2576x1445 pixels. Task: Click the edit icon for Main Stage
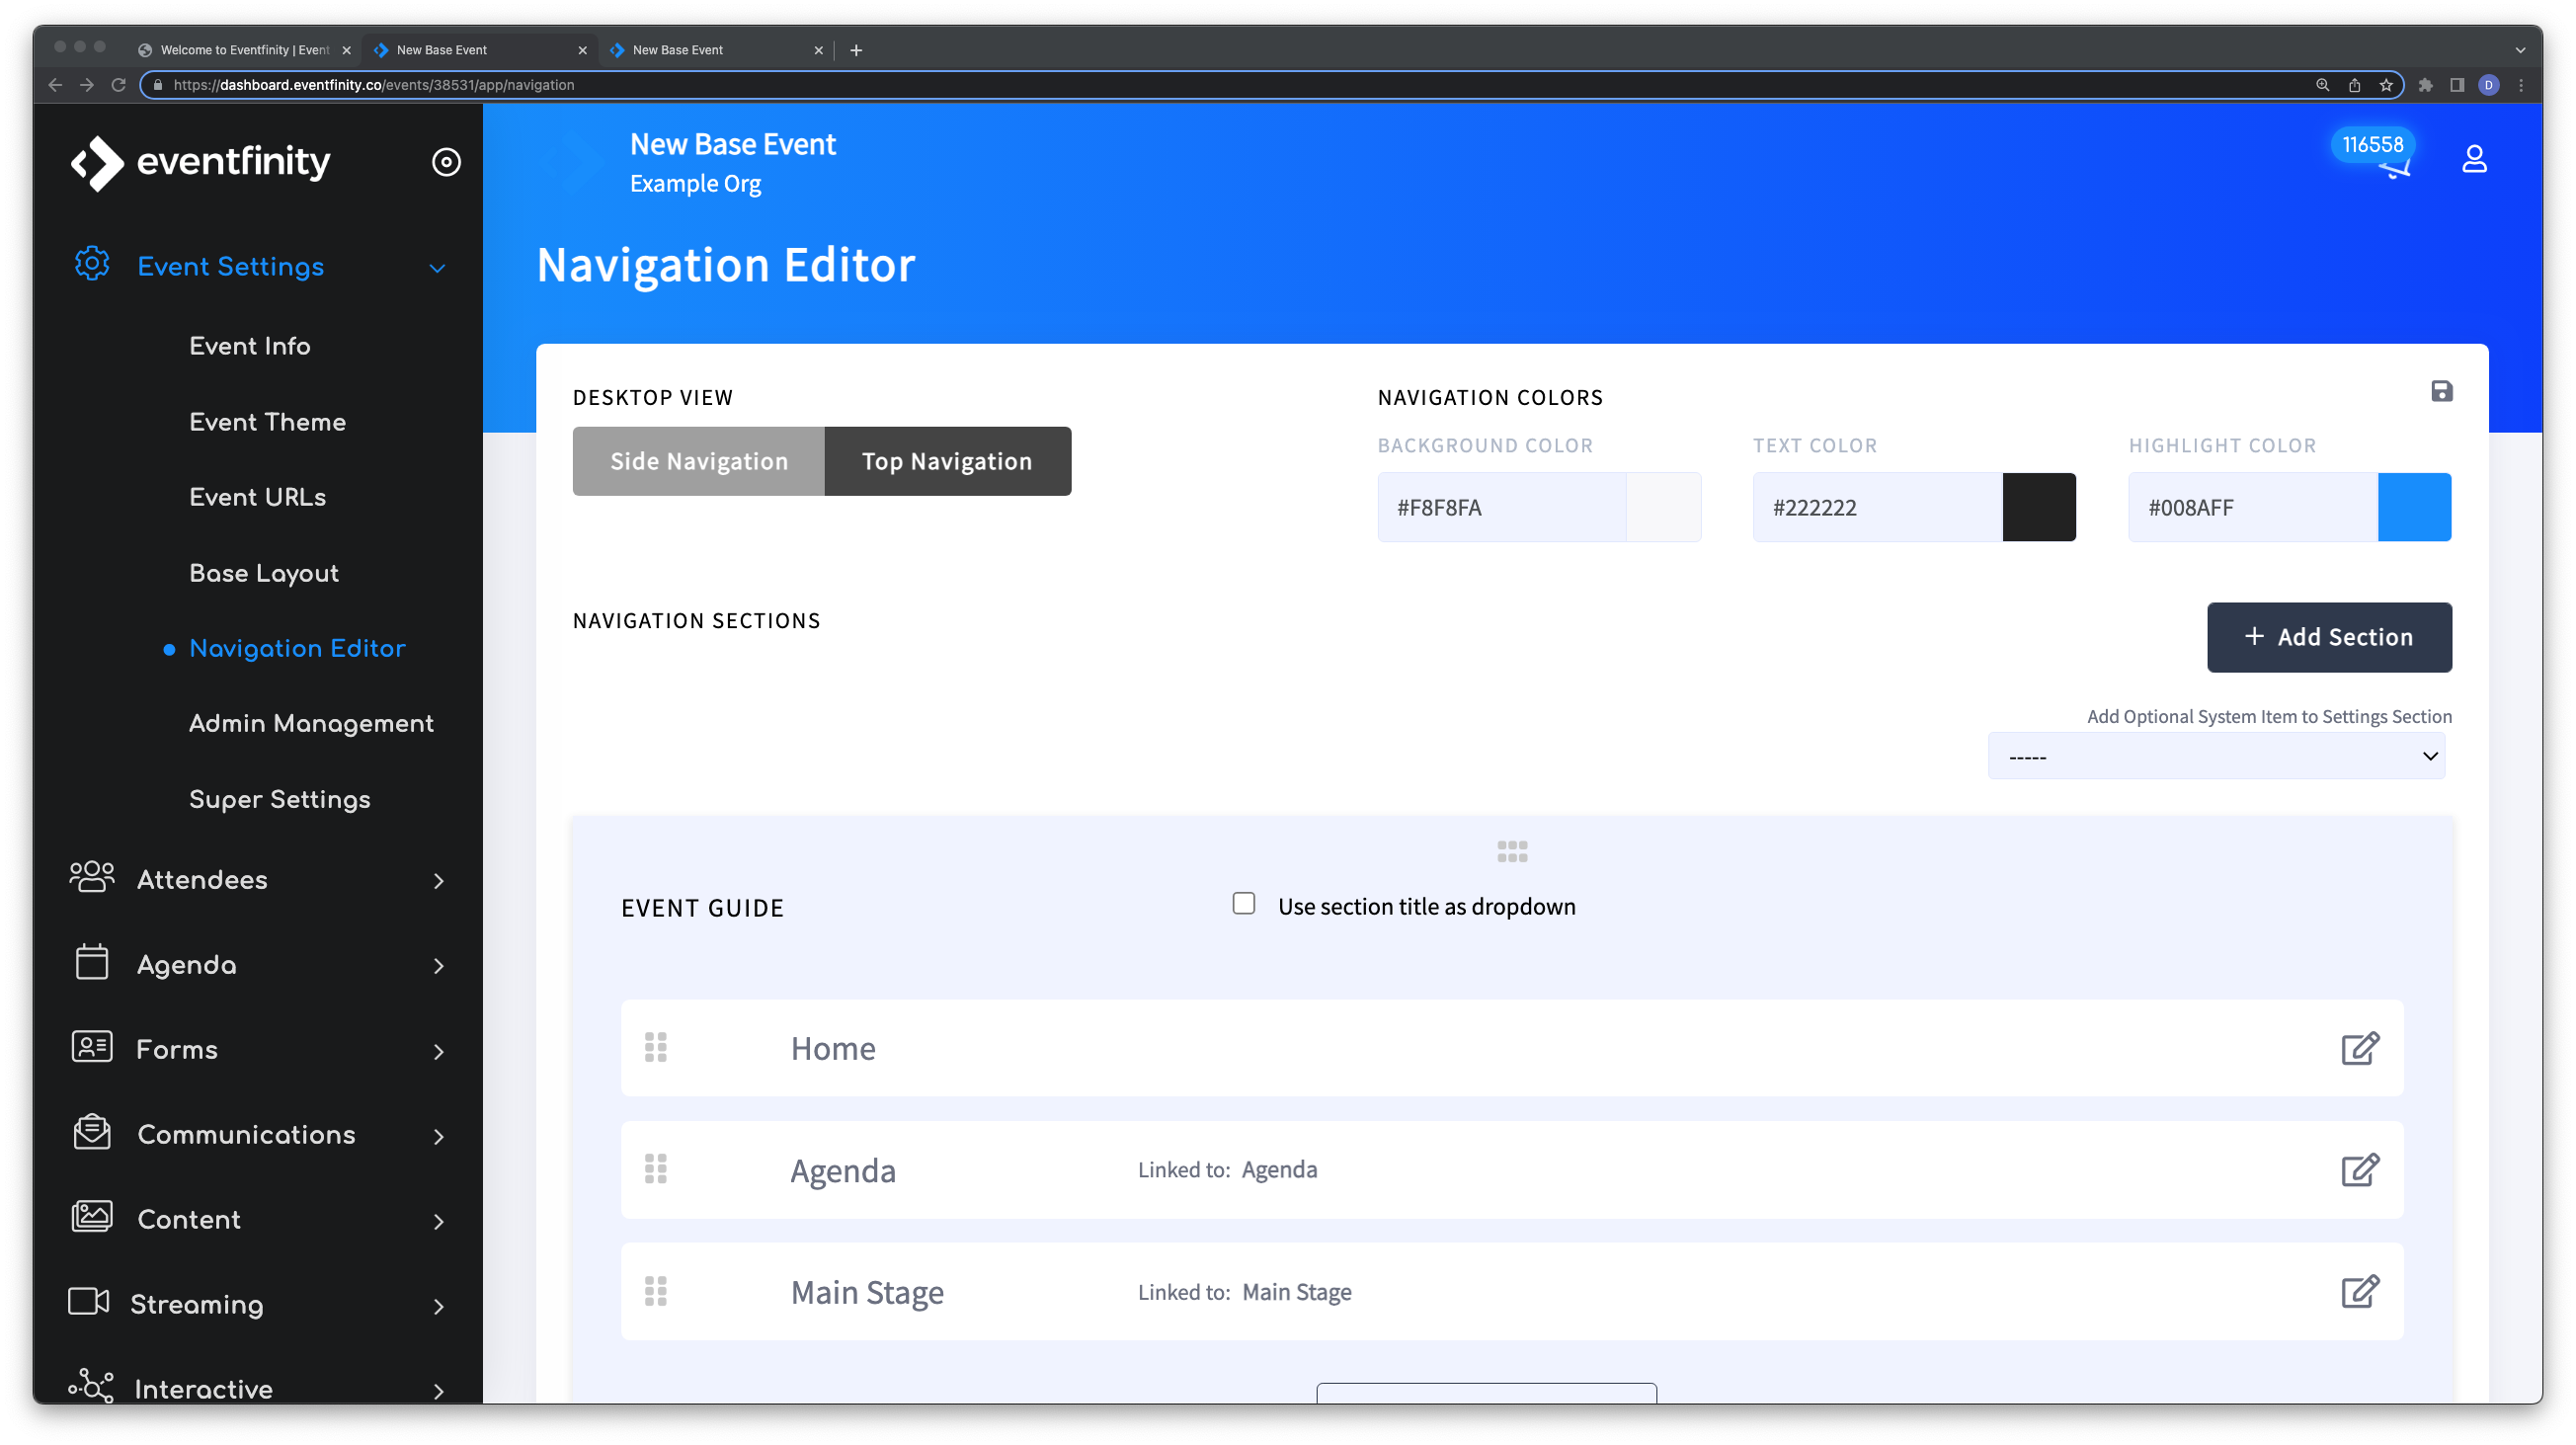click(2359, 1291)
